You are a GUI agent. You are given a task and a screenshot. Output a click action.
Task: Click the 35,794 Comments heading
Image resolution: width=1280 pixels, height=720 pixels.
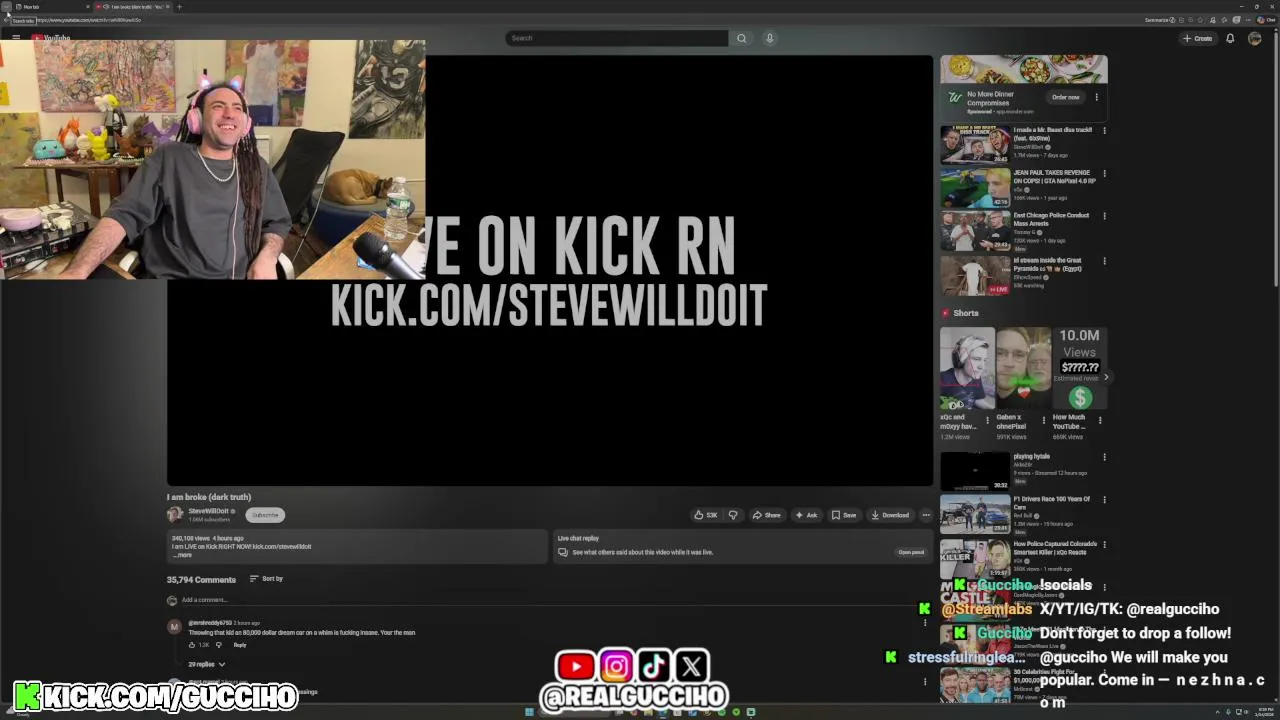click(201, 579)
